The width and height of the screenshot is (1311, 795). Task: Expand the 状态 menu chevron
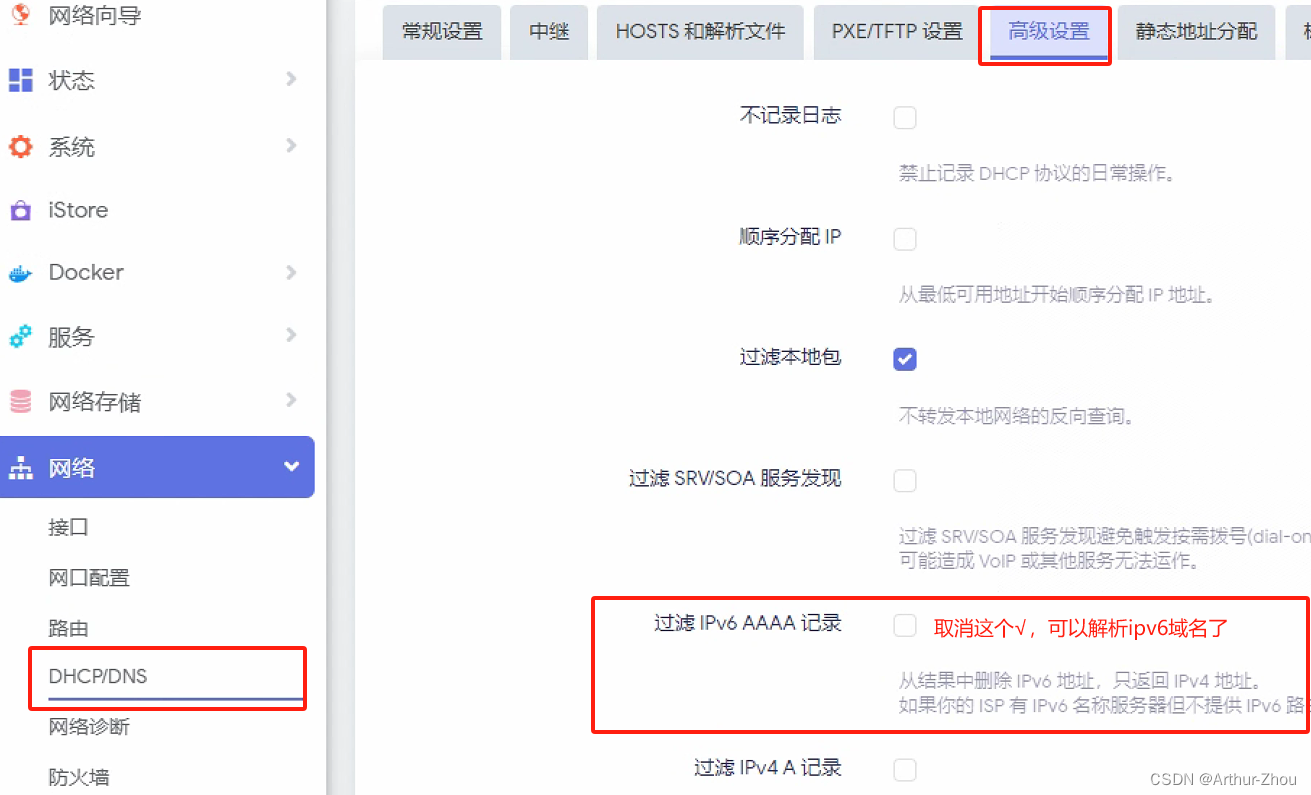coord(291,78)
